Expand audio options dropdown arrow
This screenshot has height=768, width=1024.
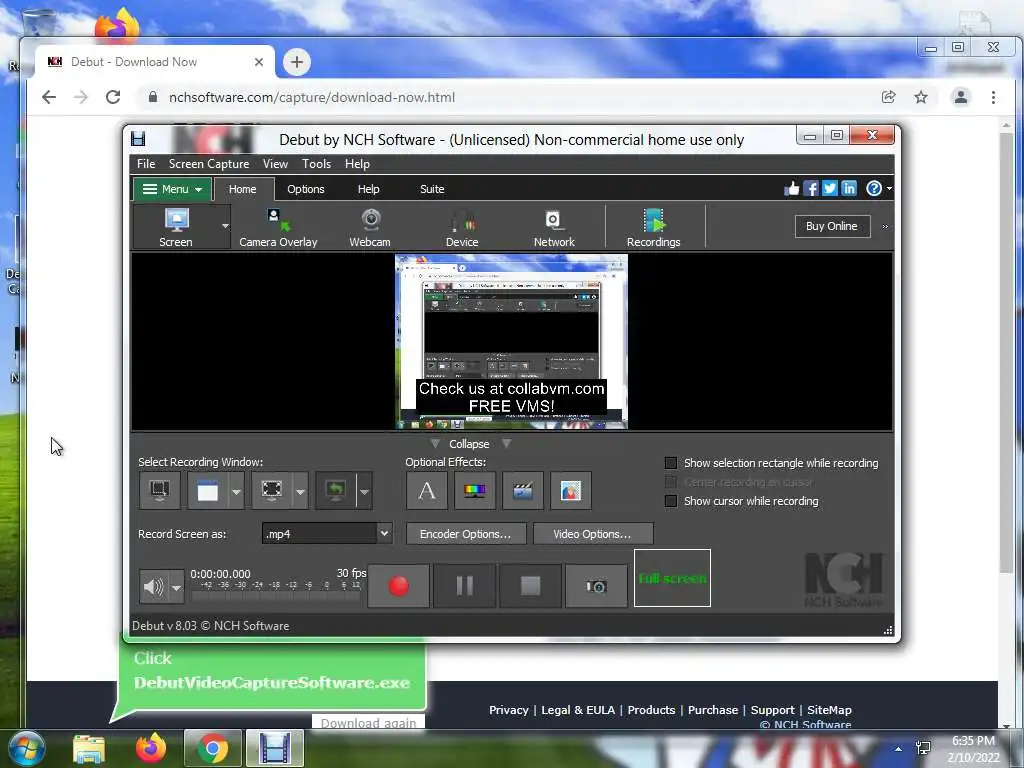pos(176,587)
